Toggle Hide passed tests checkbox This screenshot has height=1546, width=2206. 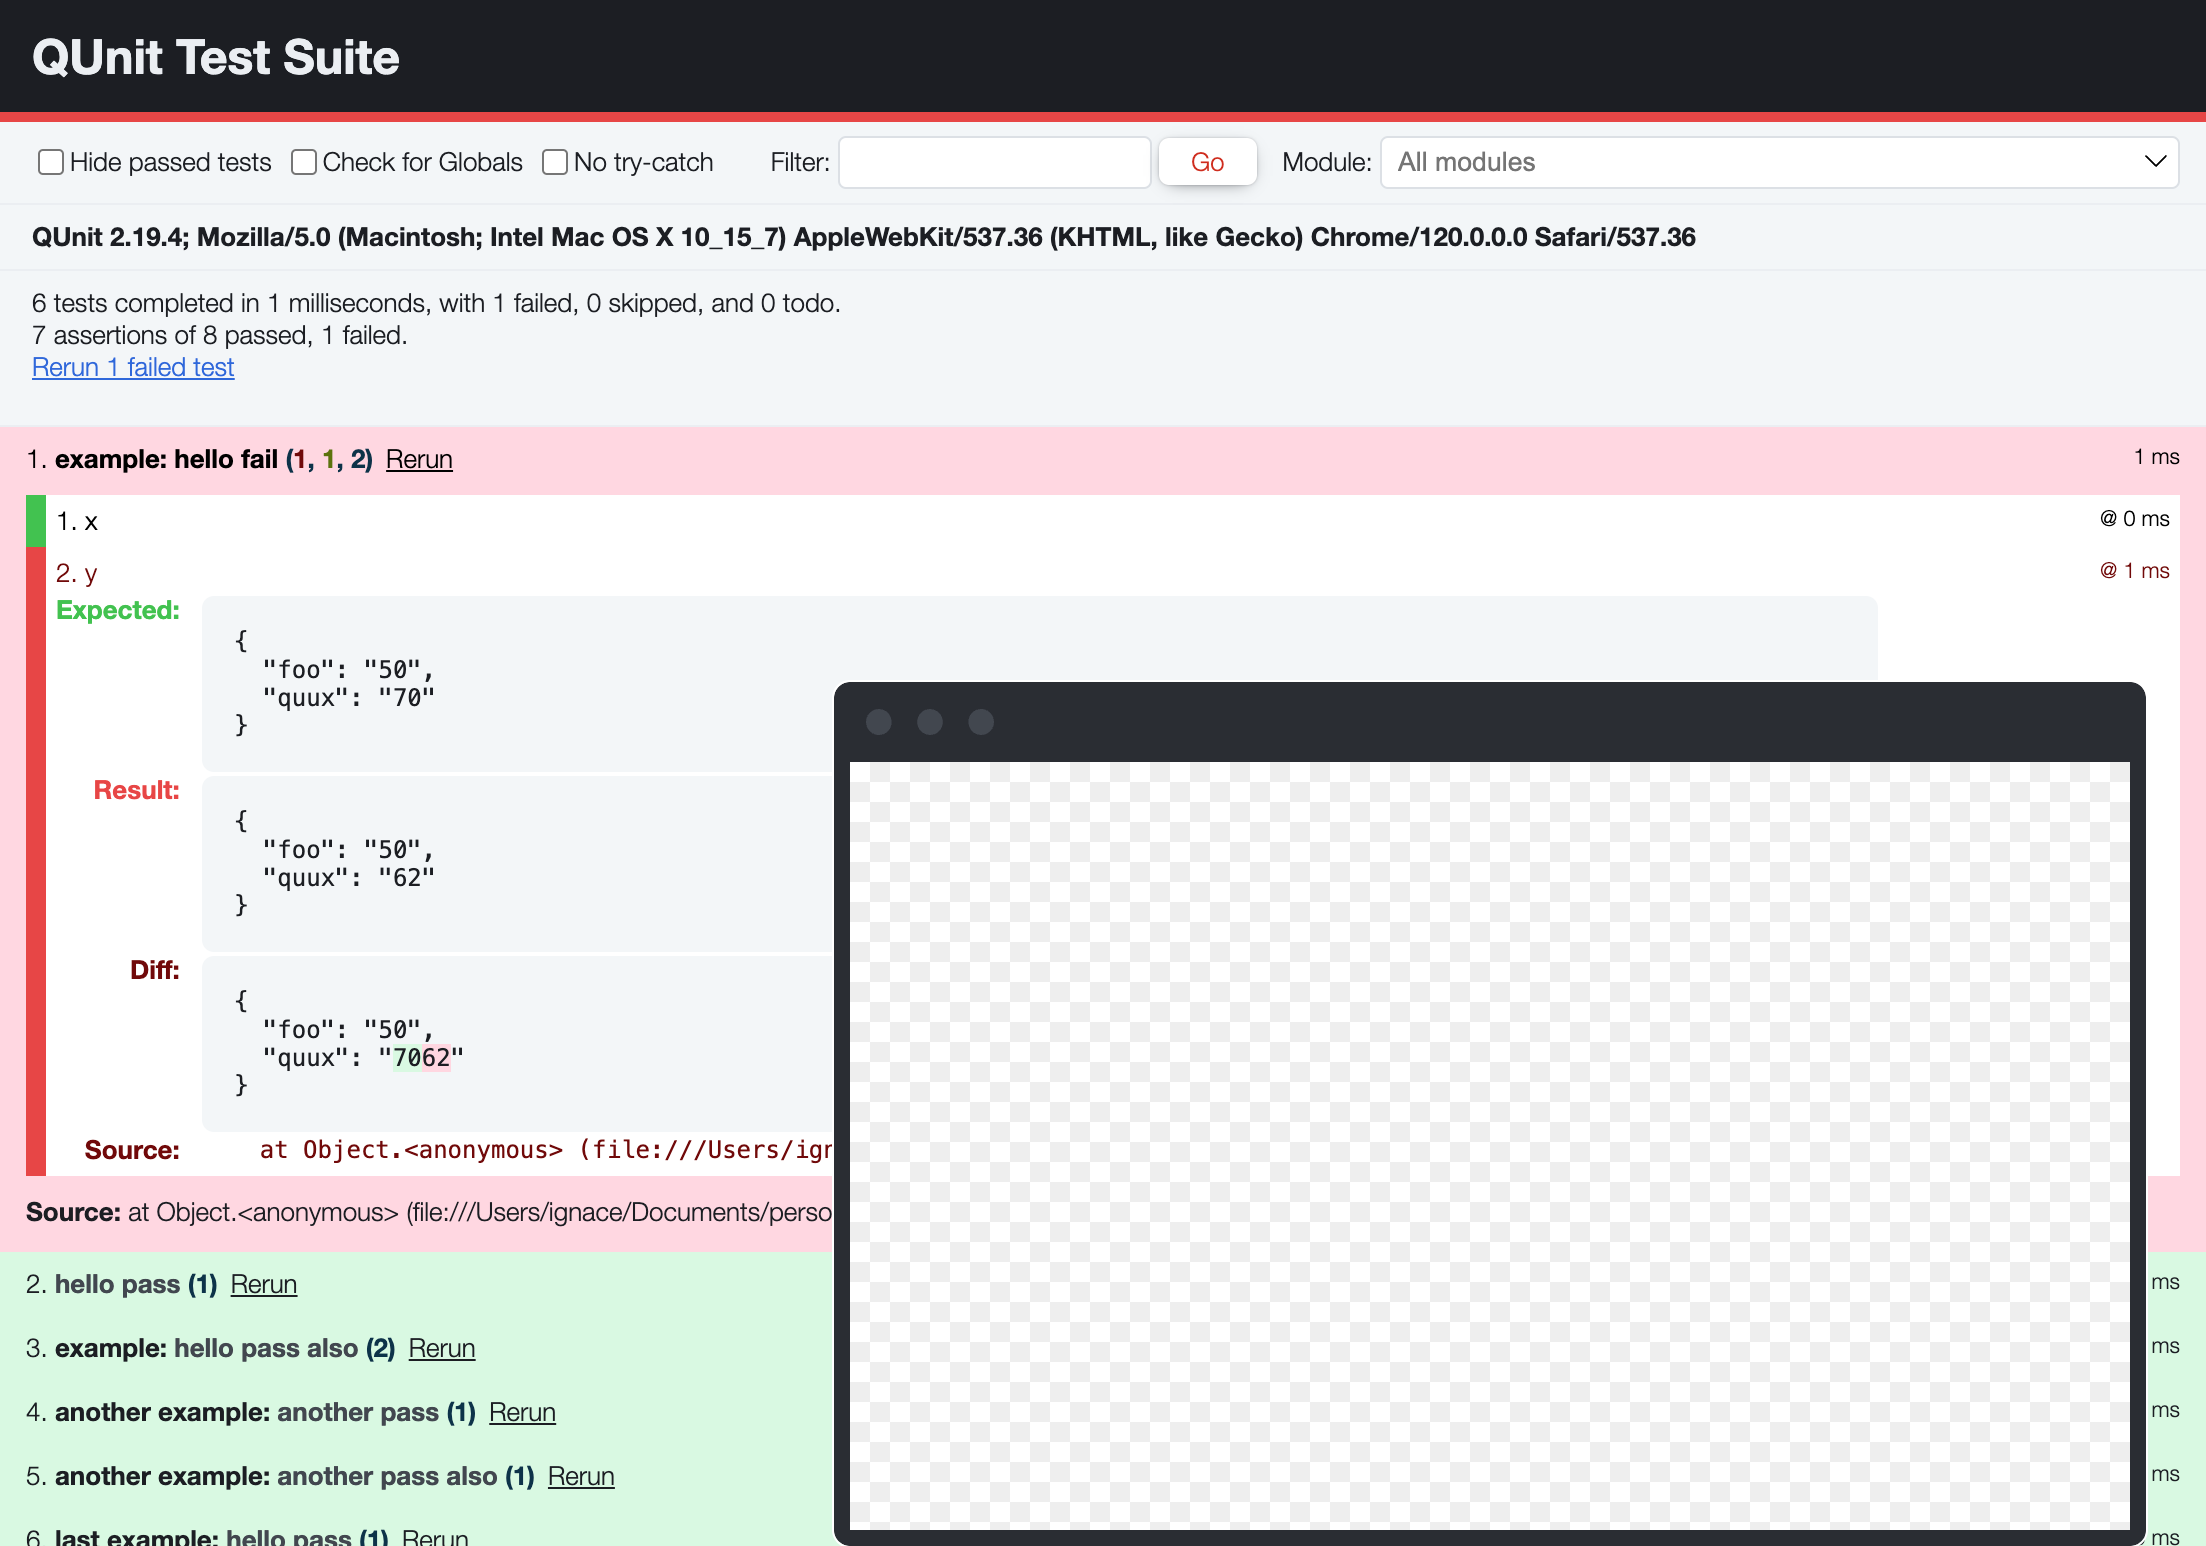pos(51,162)
